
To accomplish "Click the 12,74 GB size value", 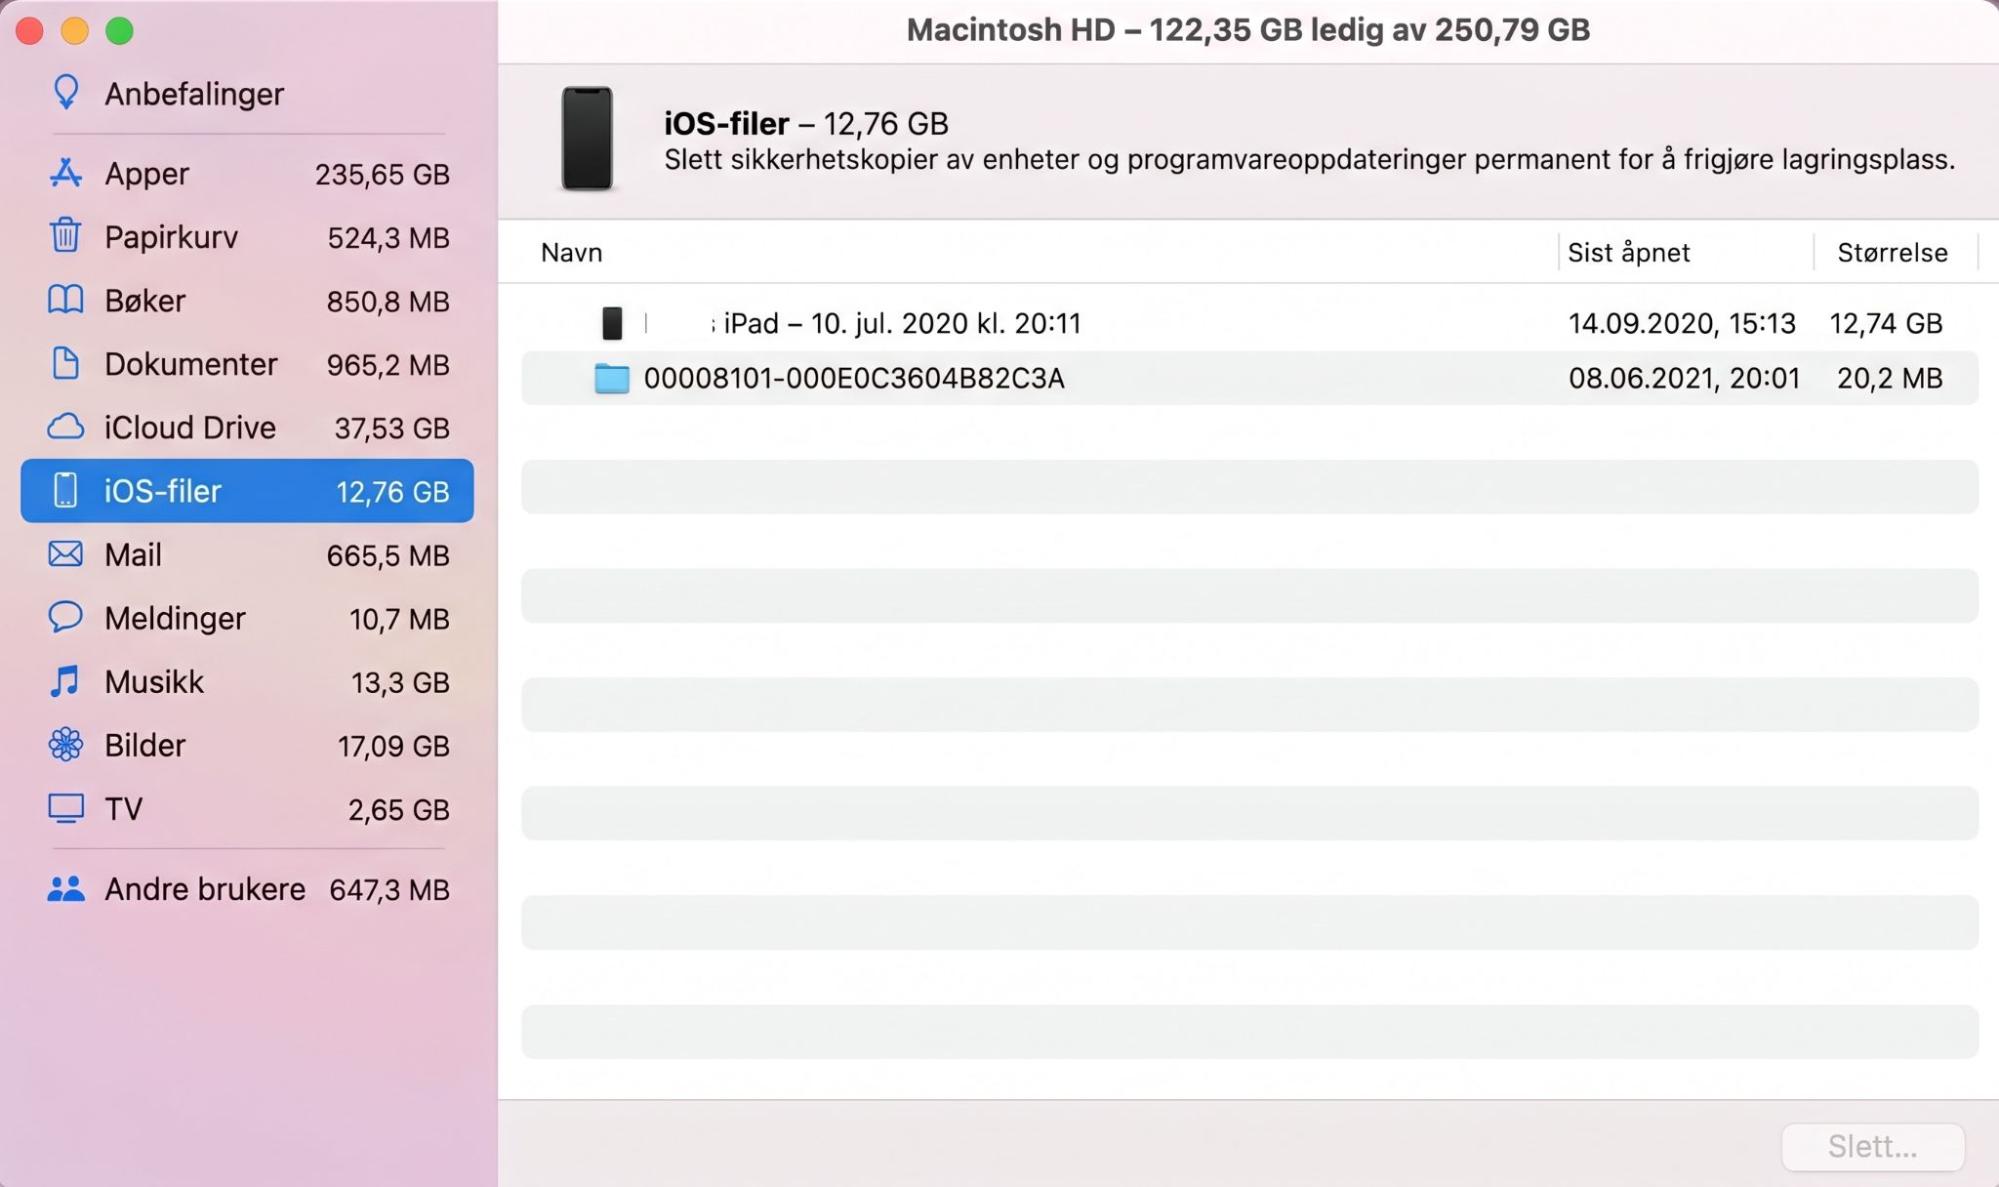I will [1886, 323].
